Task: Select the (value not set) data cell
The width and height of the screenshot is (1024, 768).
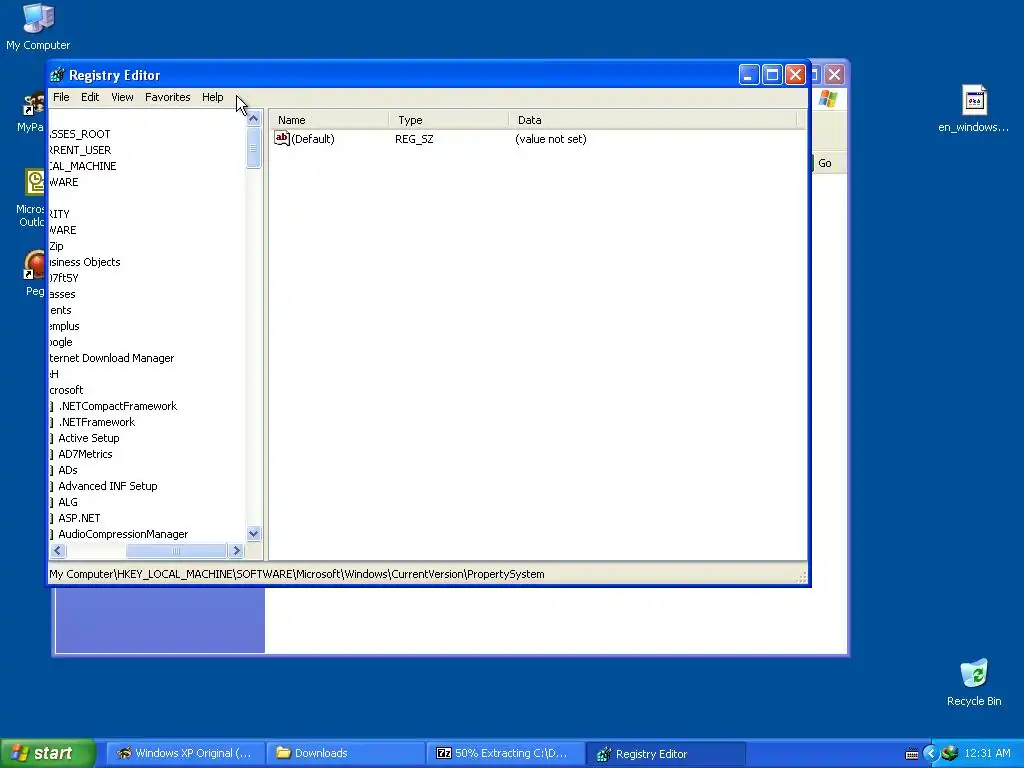Action: coord(551,139)
